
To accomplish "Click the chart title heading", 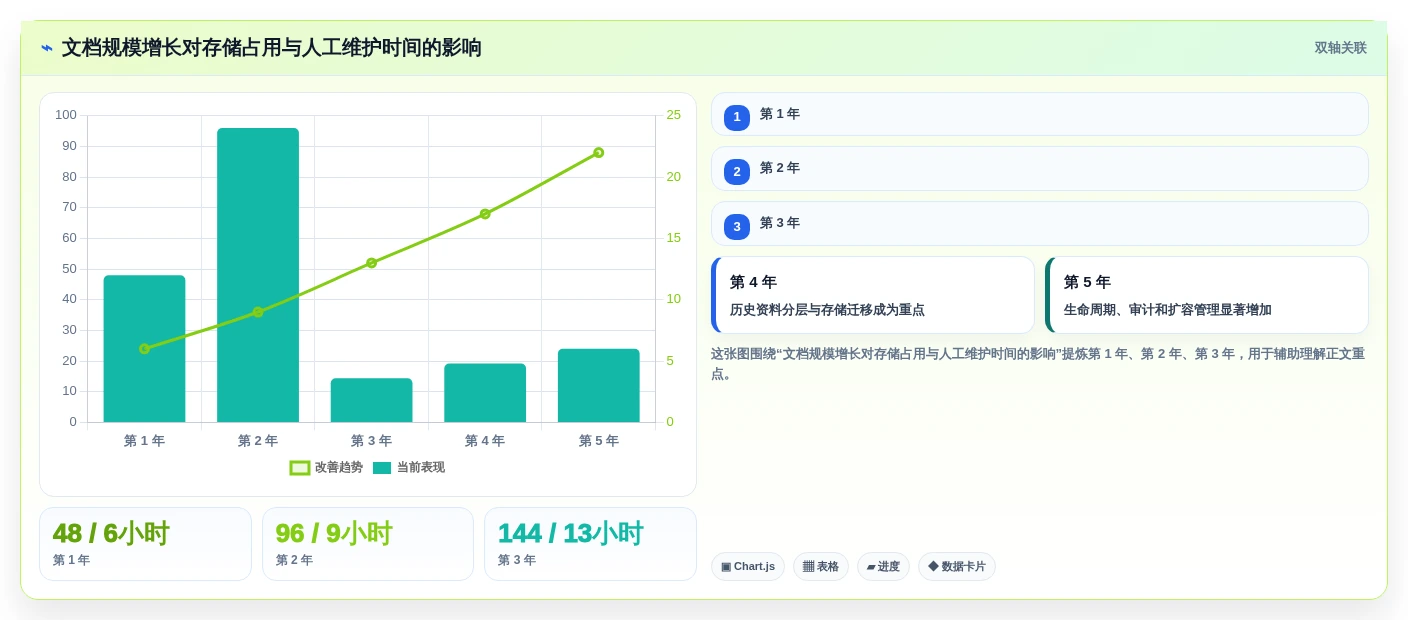I will tap(271, 48).
